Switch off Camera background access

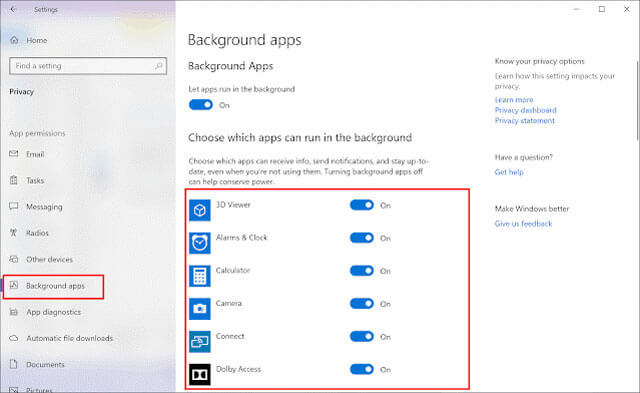point(362,303)
